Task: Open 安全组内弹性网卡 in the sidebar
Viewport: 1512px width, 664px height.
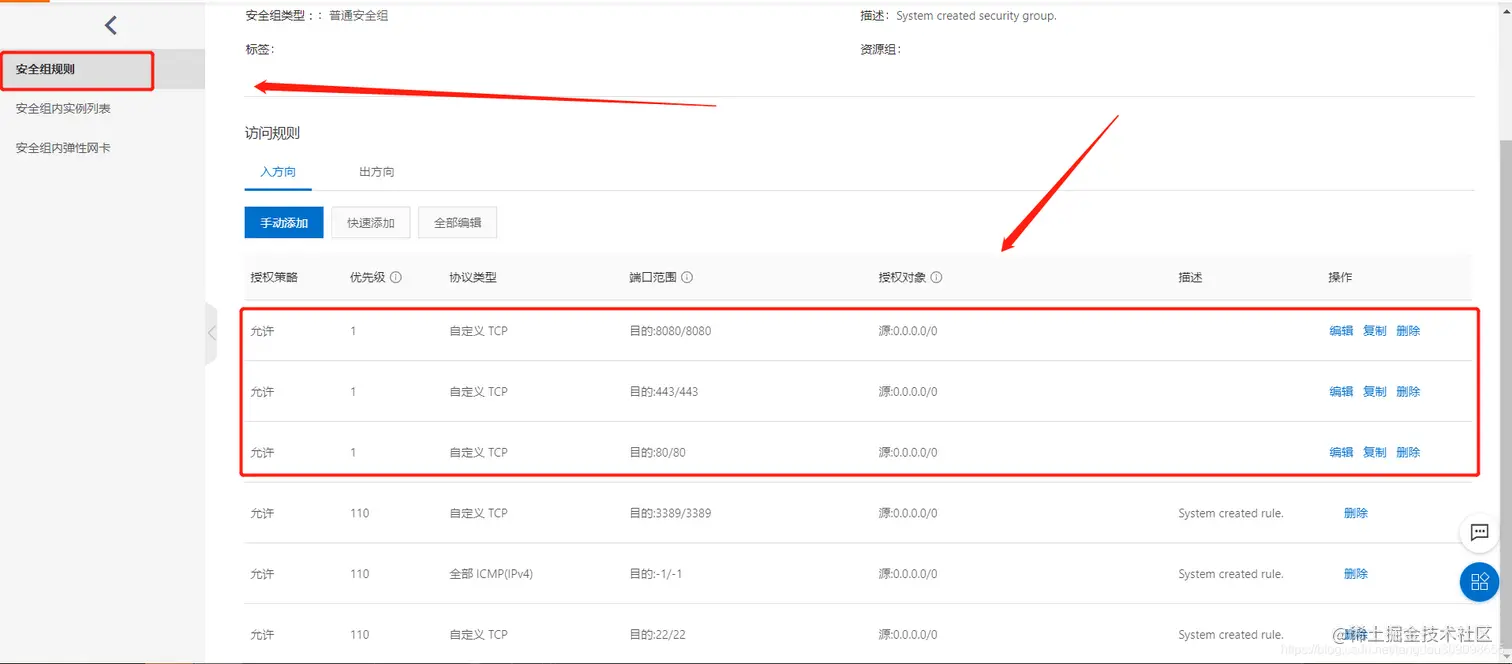Action: (x=63, y=148)
